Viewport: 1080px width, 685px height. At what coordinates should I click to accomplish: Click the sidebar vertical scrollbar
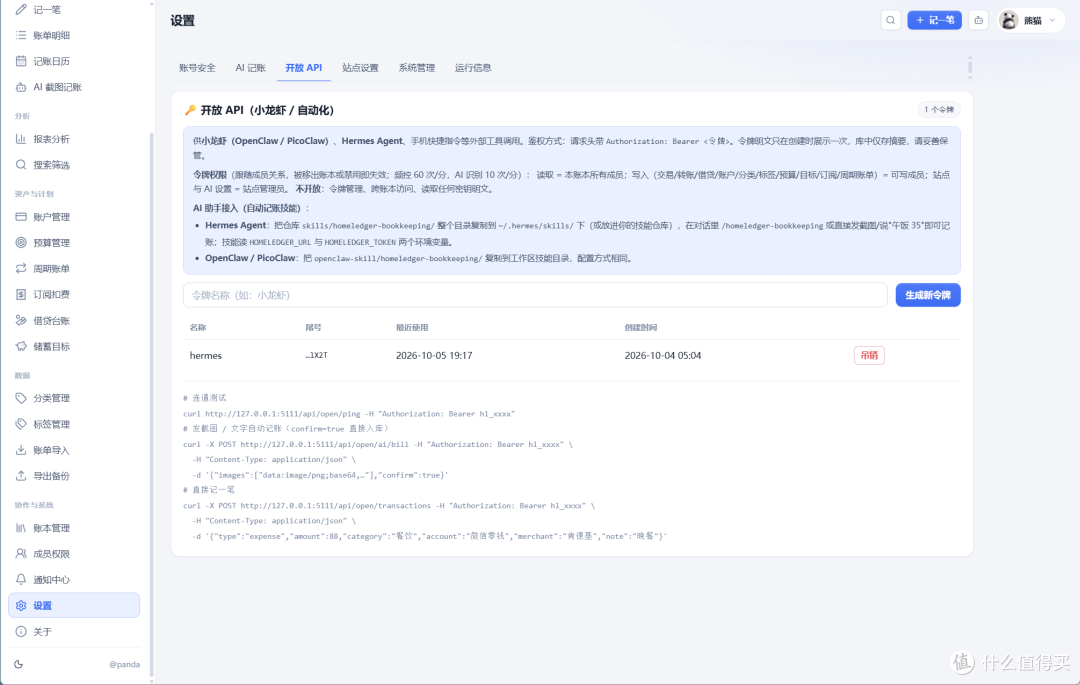click(152, 406)
